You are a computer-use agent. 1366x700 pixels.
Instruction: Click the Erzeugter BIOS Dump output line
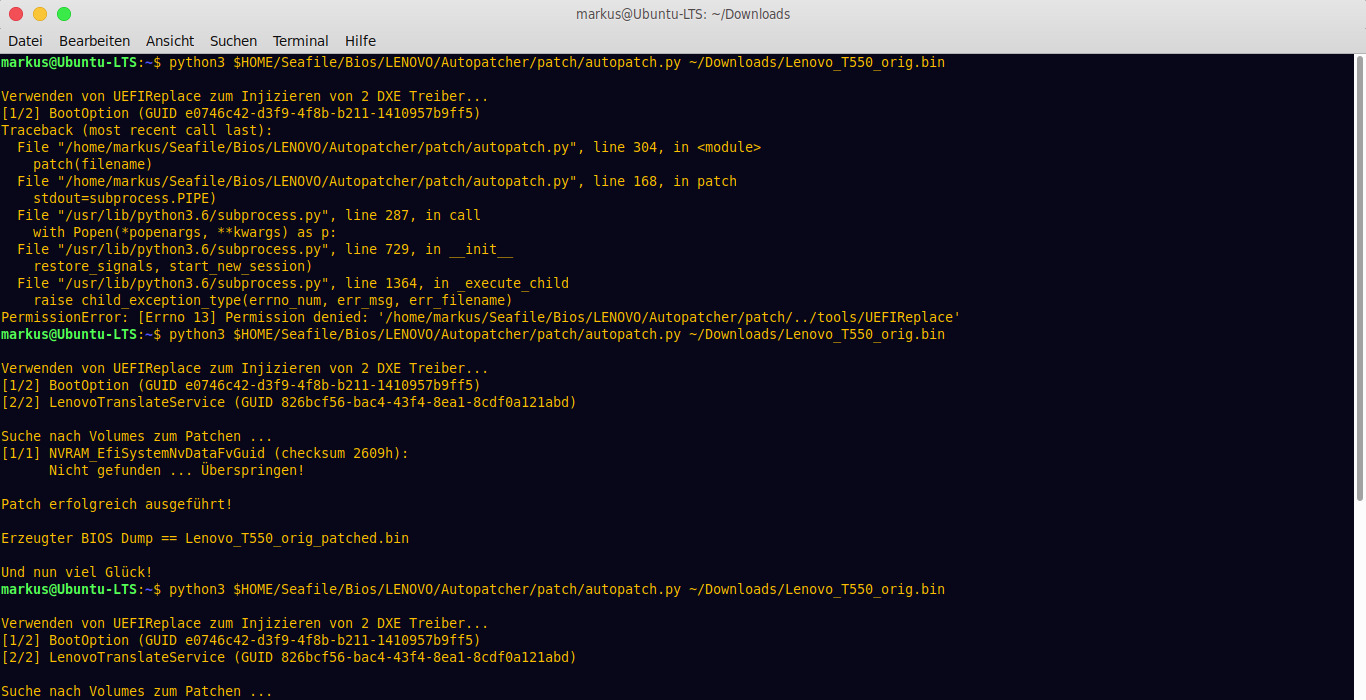click(205, 538)
